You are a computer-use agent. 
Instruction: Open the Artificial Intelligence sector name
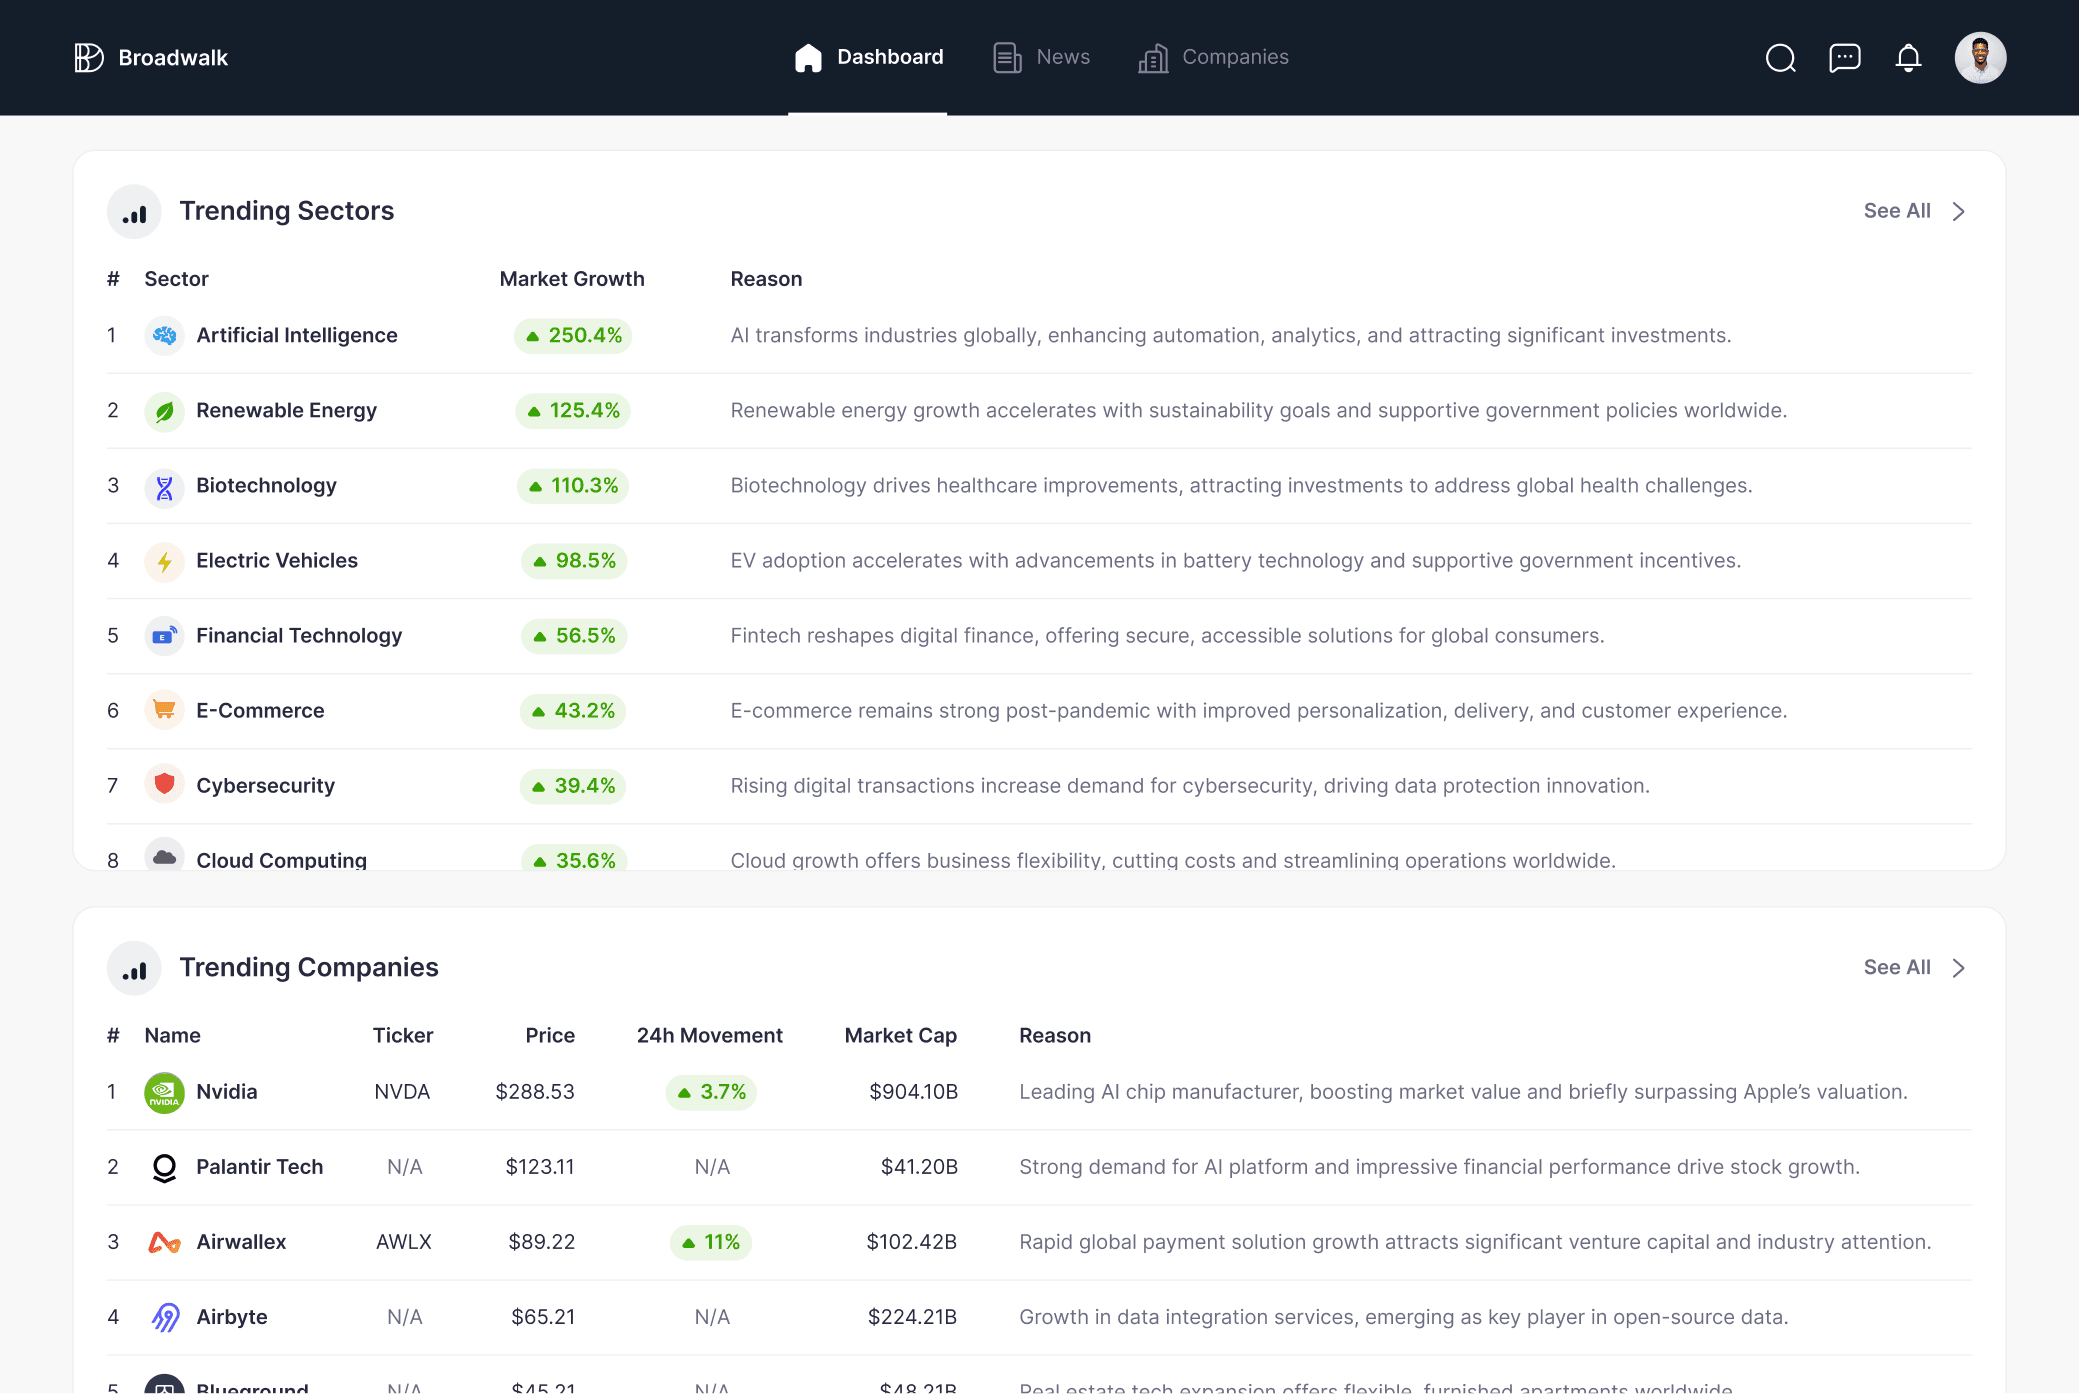tap(297, 335)
